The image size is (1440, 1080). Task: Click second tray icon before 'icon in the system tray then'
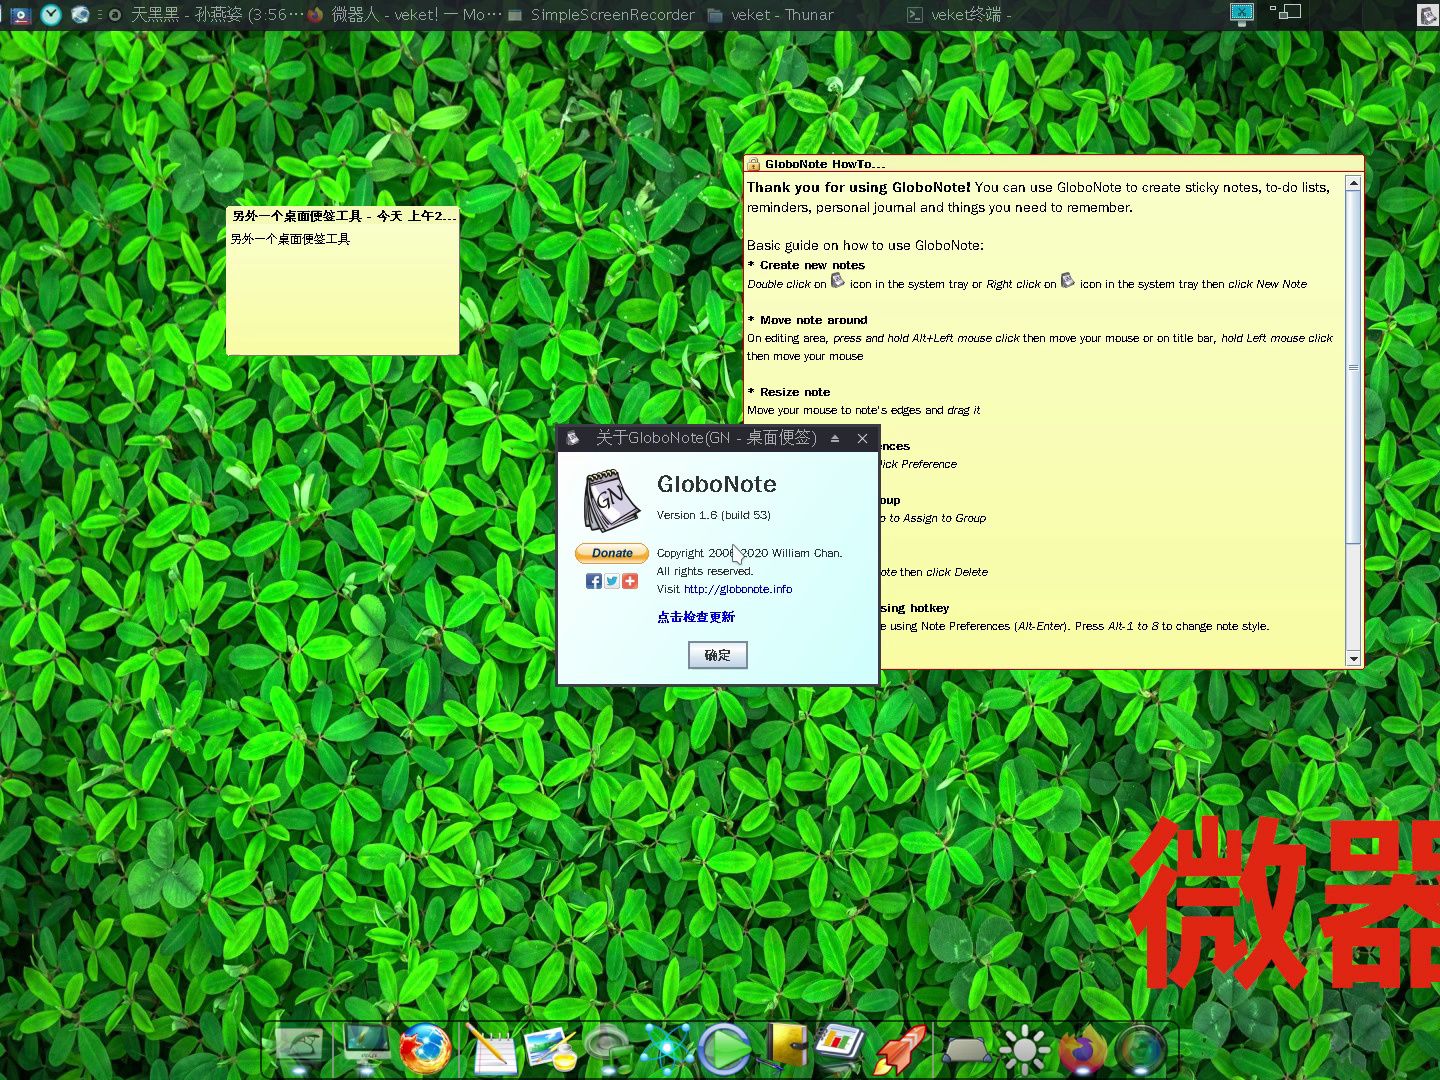pos(1068,281)
